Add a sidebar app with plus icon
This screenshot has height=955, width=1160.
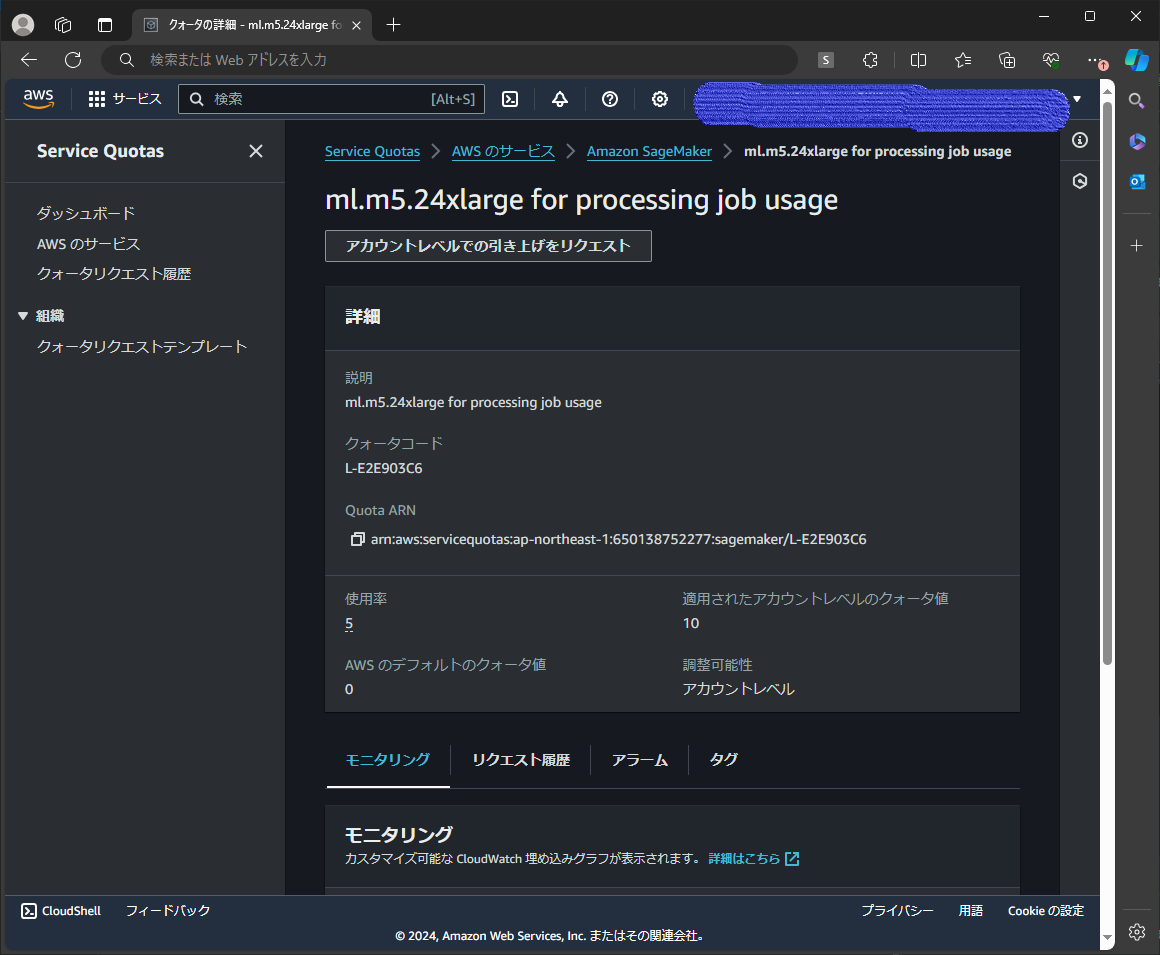[1137, 246]
